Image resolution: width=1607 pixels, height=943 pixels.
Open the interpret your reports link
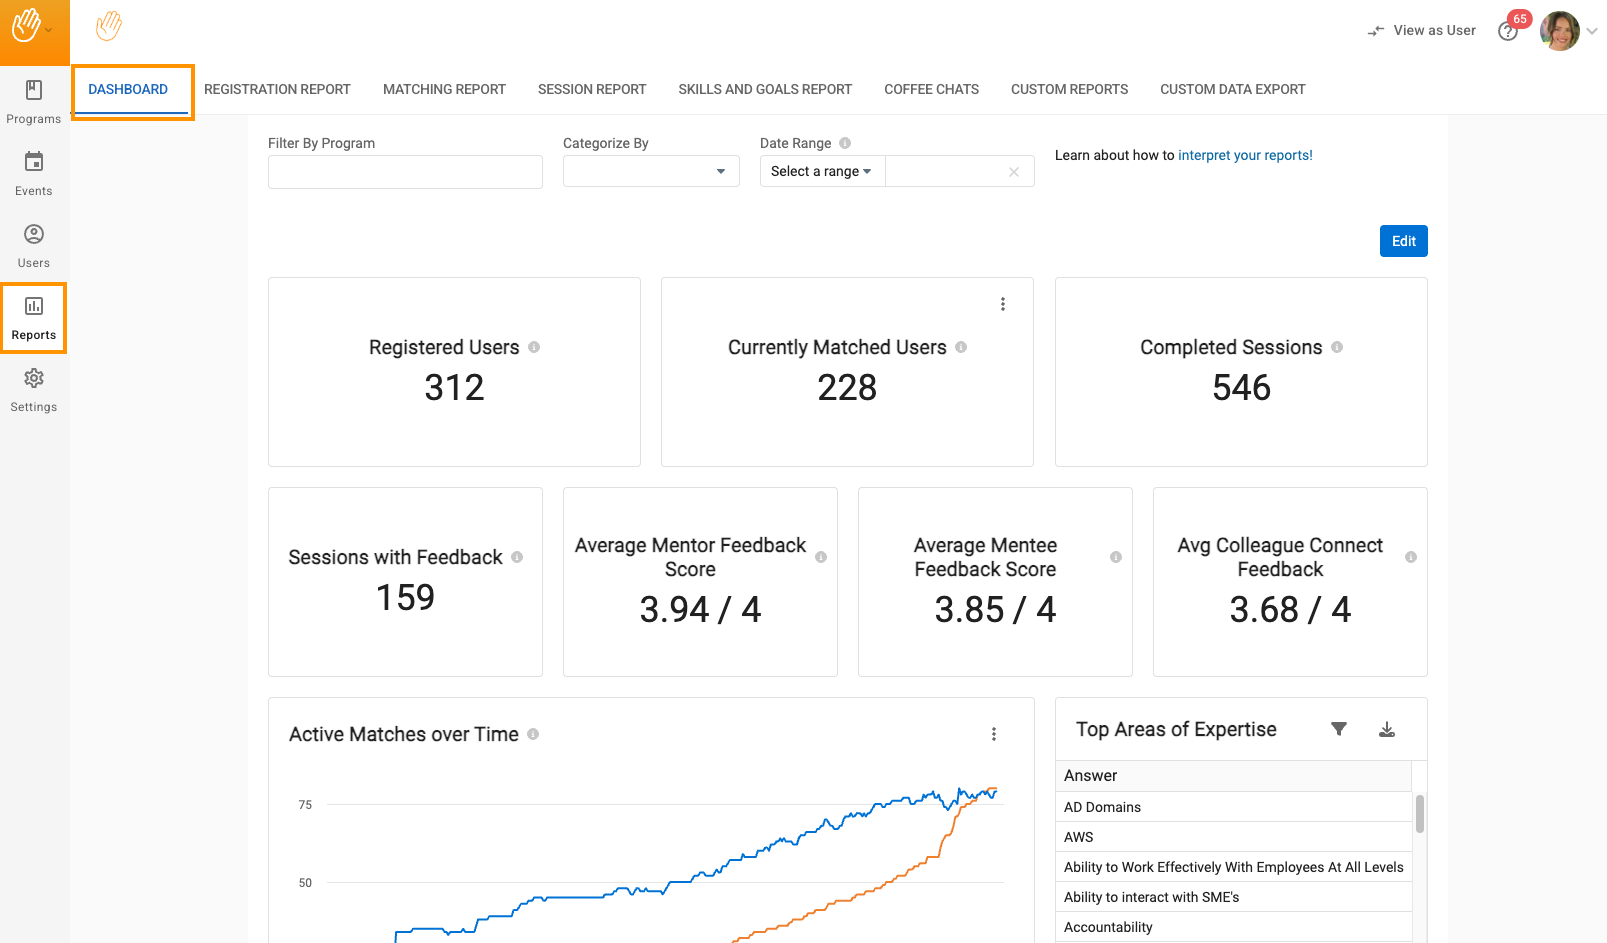pos(1245,155)
